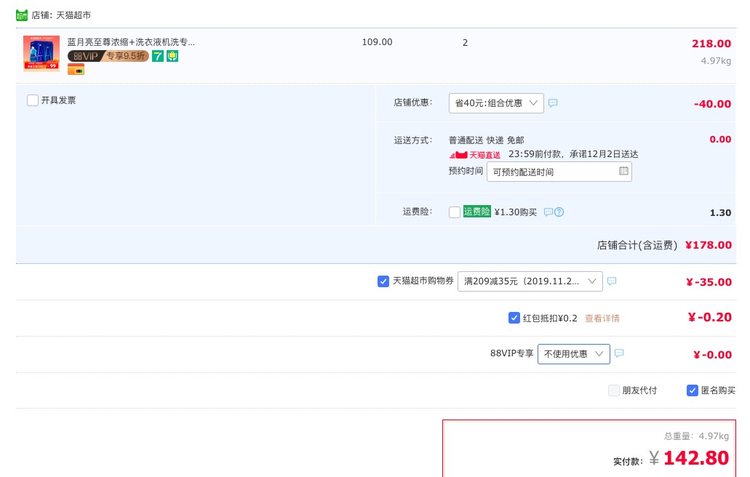Screen dimensions: 750x477
Task: Click the 普通配送 快递 免邮 shipping text
Action: click(x=486, y=140)
